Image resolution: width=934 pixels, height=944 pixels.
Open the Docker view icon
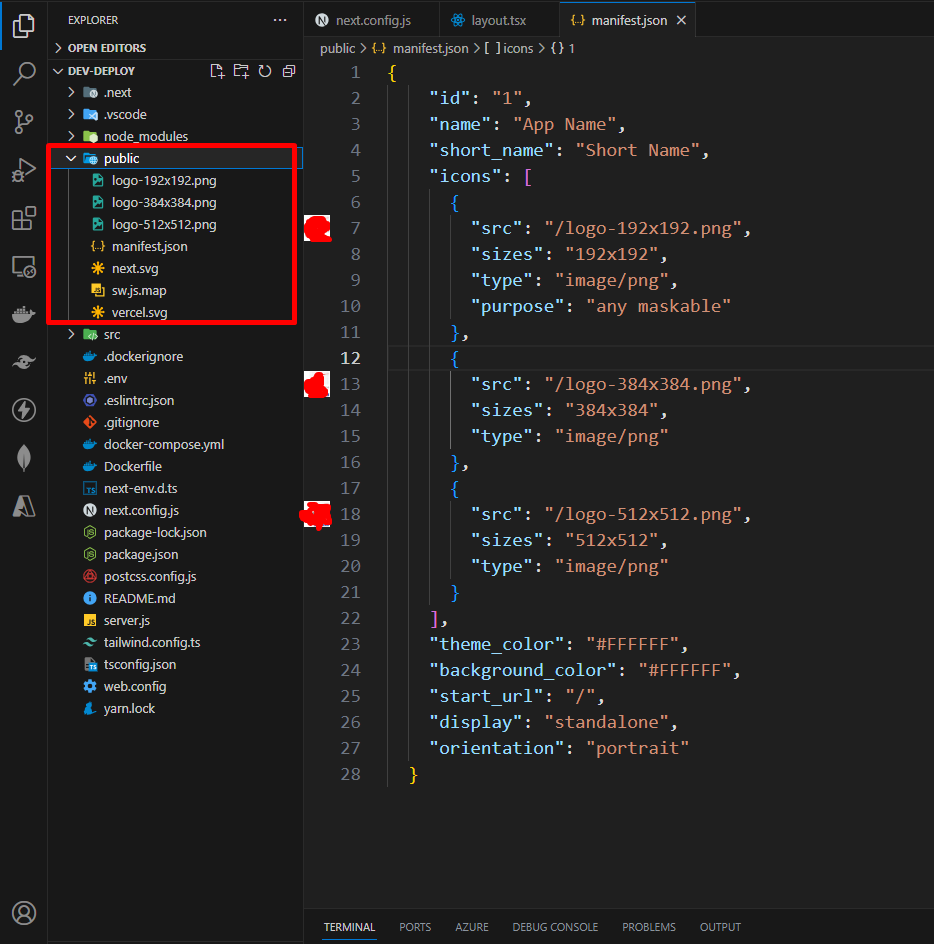point(23,314)
